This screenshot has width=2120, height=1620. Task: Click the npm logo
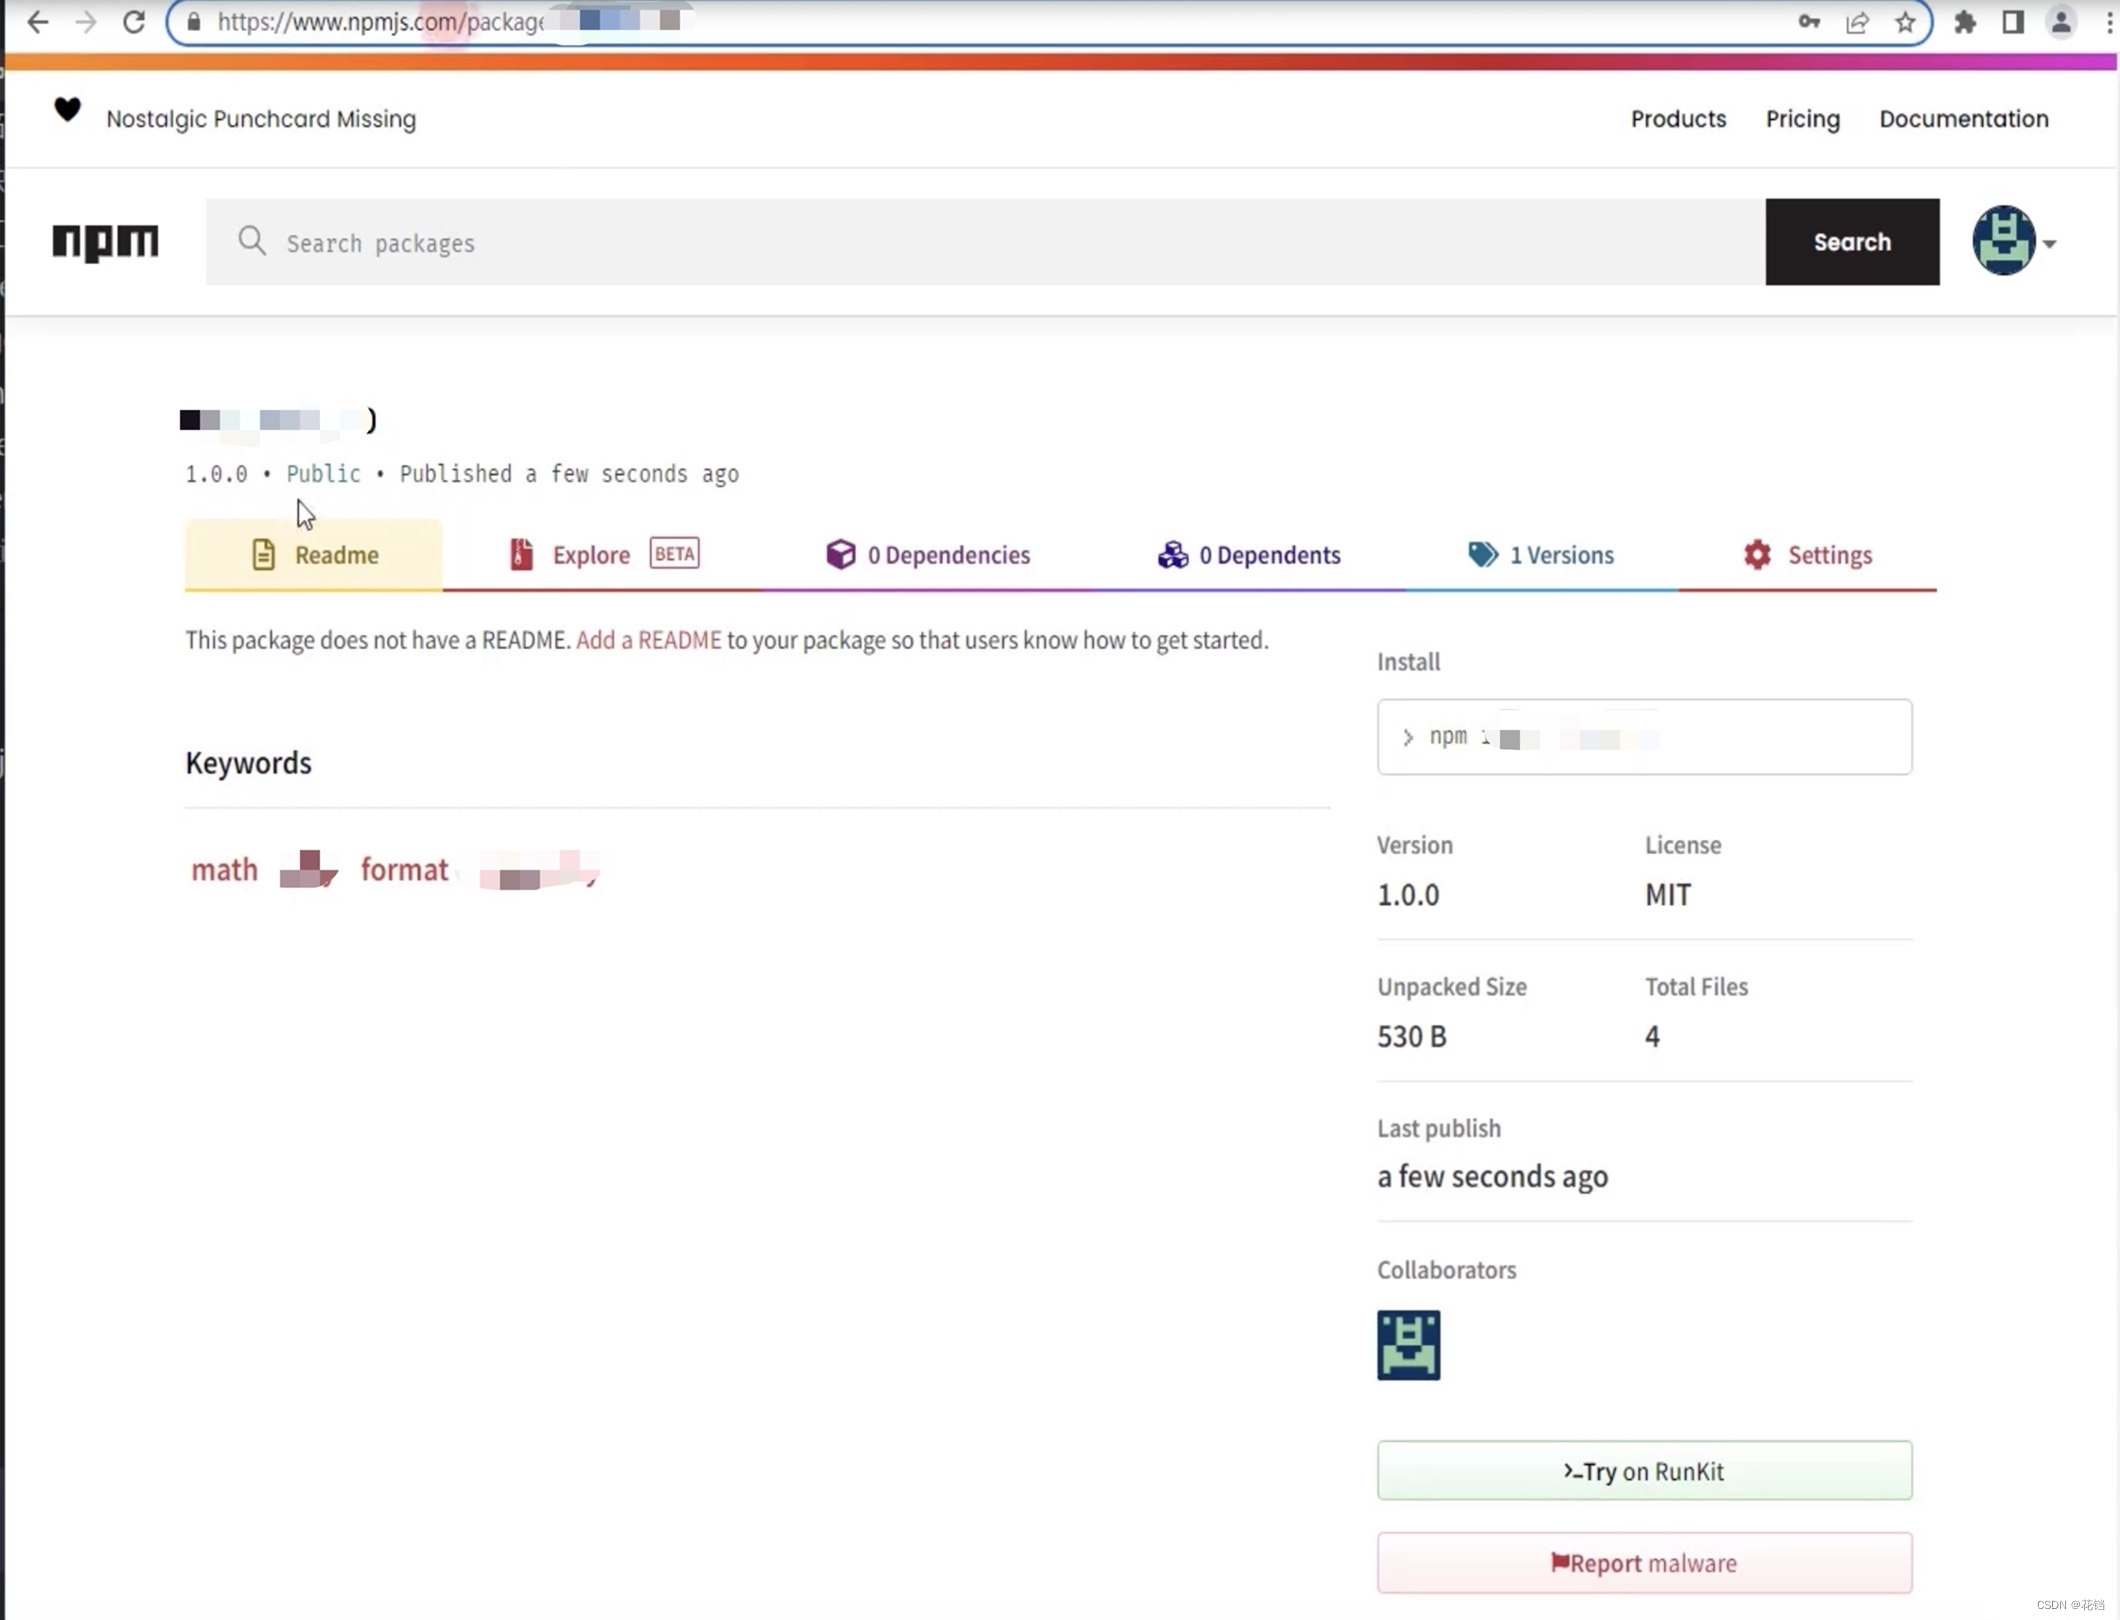coord(105,242)
